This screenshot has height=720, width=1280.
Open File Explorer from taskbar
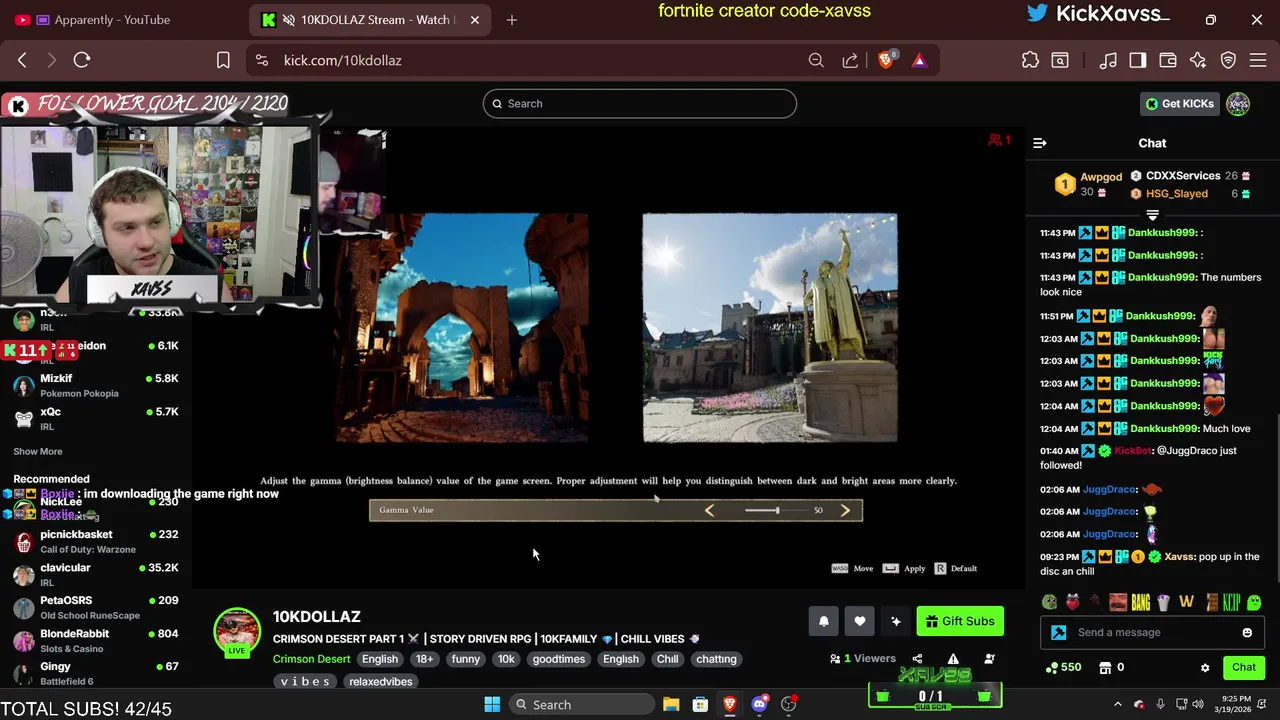click(x=671, y=704)
